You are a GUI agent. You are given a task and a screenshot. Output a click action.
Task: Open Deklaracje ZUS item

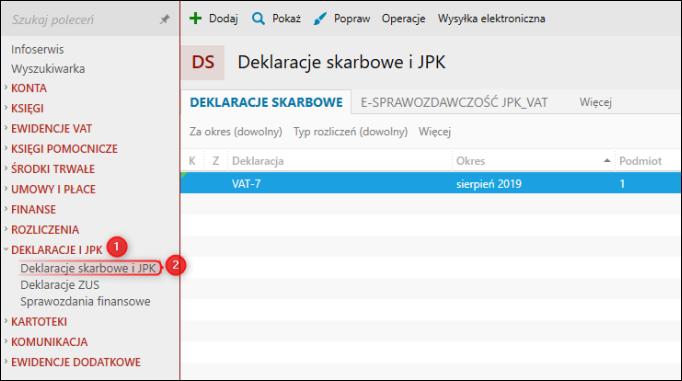tap(60, 285)
